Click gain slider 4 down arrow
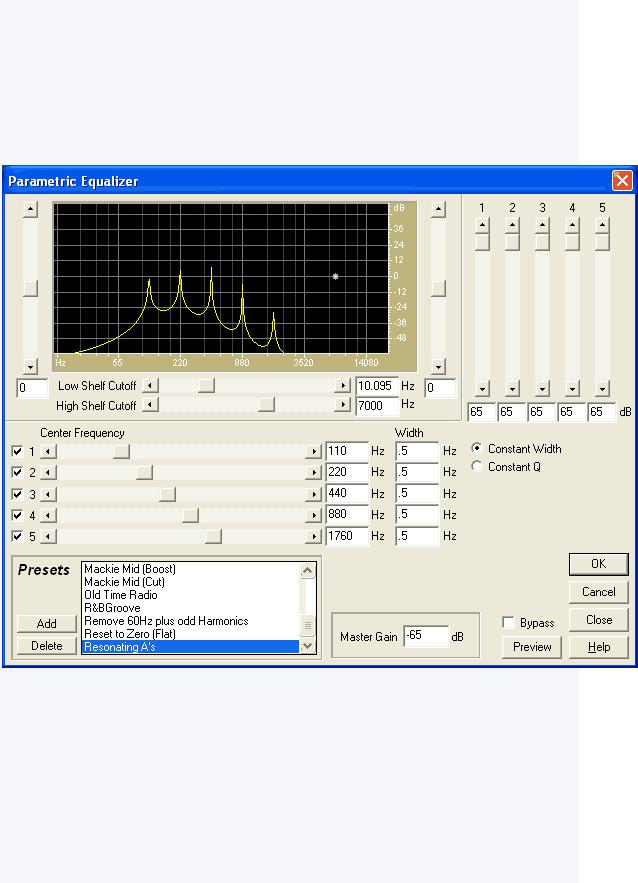Image resolution: width=638 pixels, height=883 pixels. tap(572, 389)
